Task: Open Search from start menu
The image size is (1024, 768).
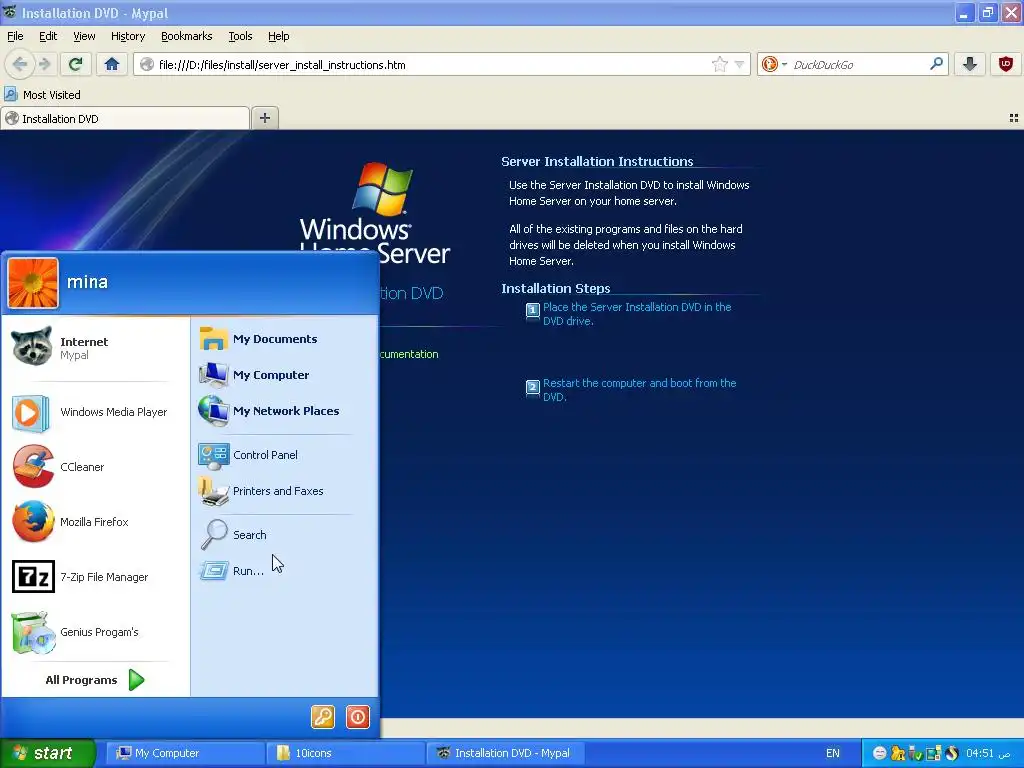Action: click(285, 535)
